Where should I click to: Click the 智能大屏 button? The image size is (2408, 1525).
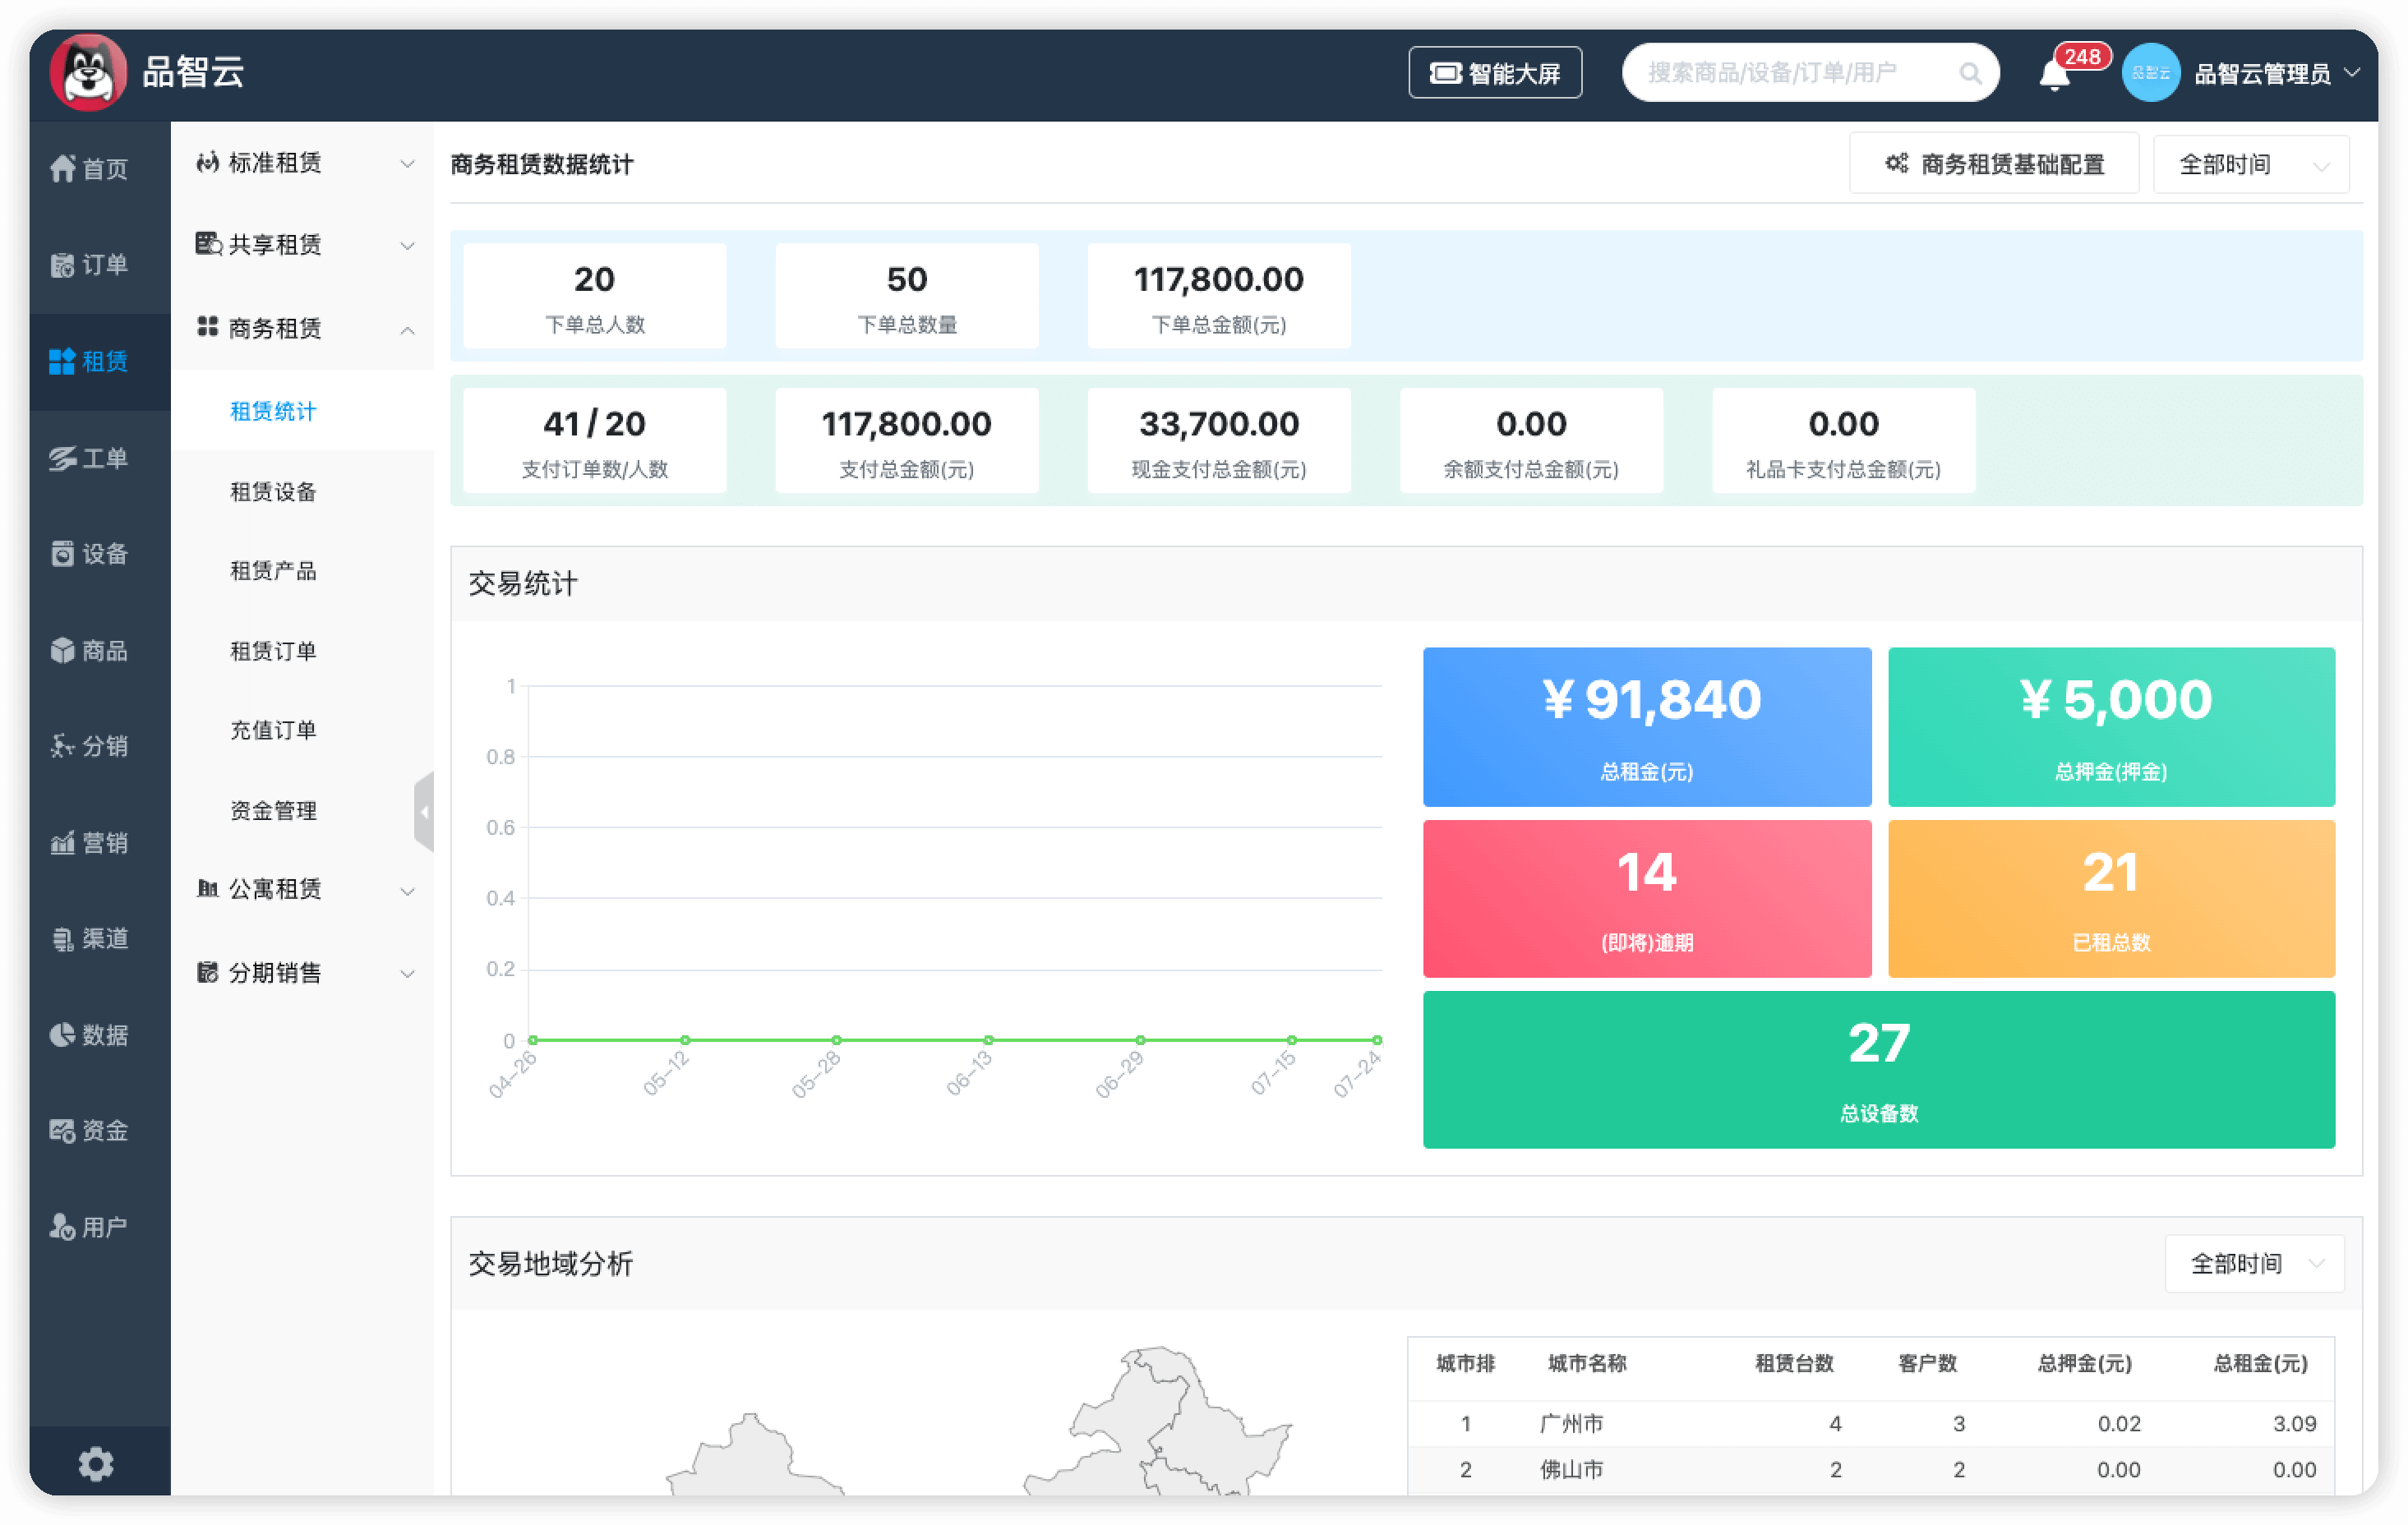coord(1495,73)
